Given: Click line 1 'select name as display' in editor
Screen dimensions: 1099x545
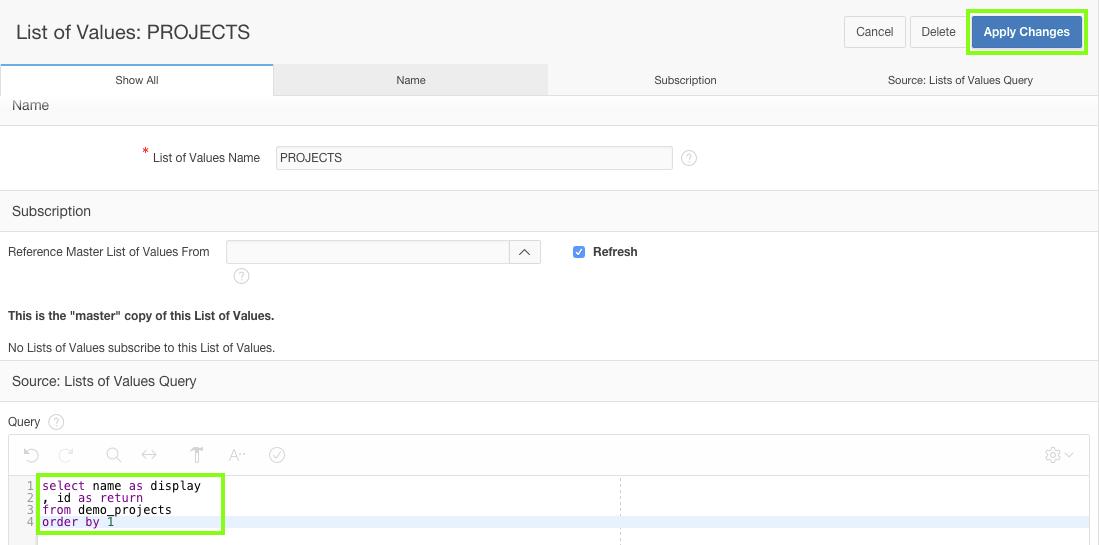Looking at the screenshot, I should (121, 485).
